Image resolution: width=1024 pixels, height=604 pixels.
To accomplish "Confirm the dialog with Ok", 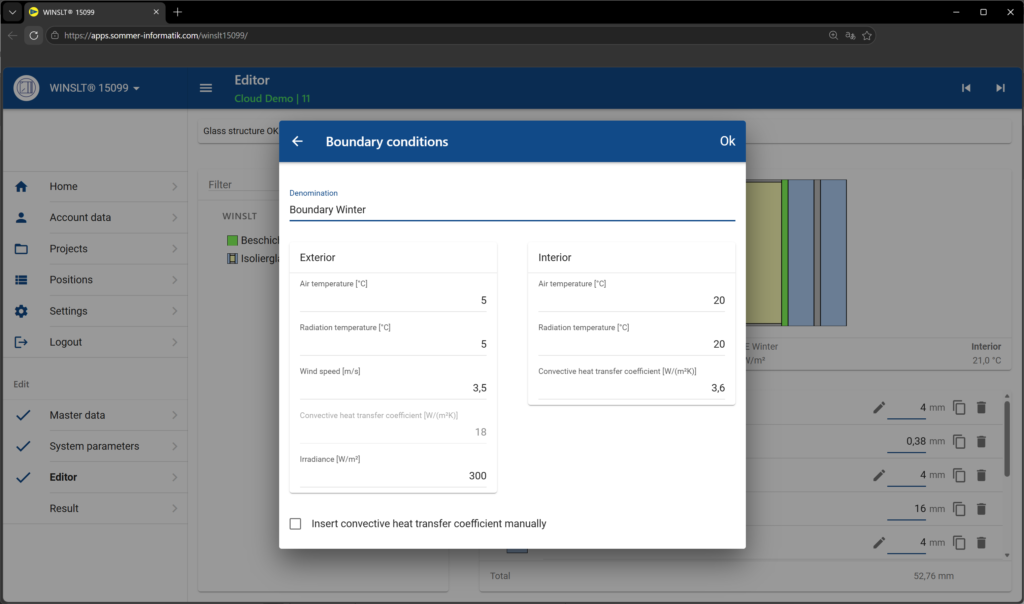I will (x=727, y=141).
